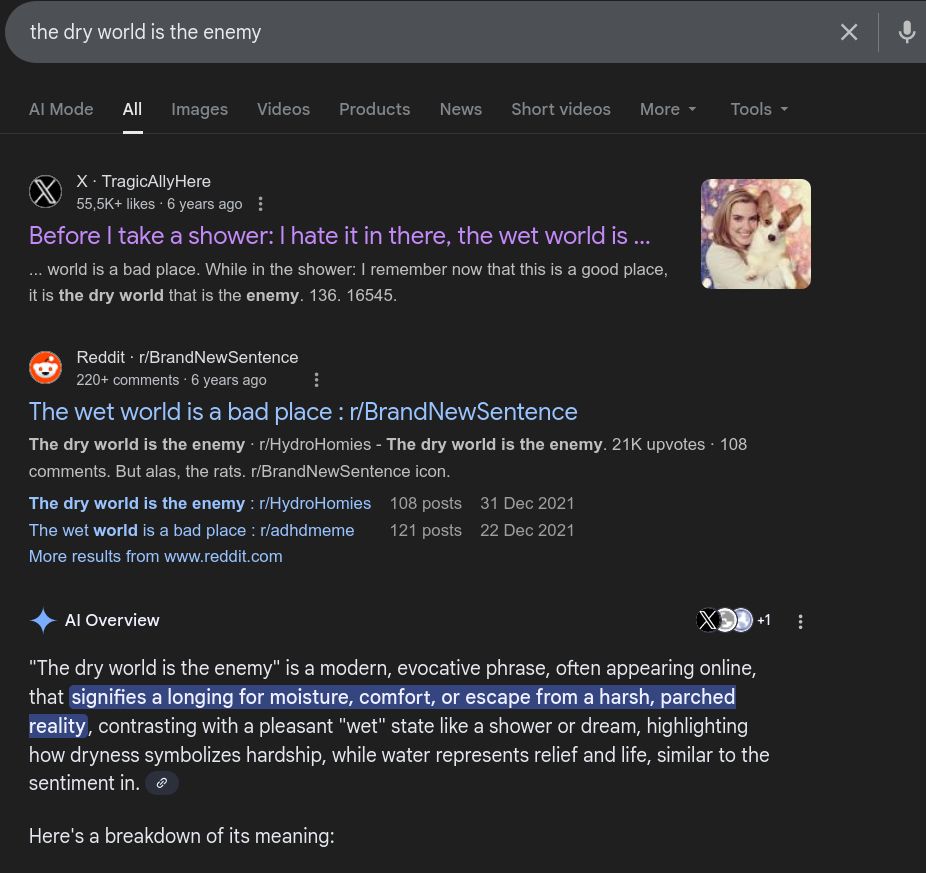
Task: Open More results from www.reddit.com
Action: tap(155, 556)
